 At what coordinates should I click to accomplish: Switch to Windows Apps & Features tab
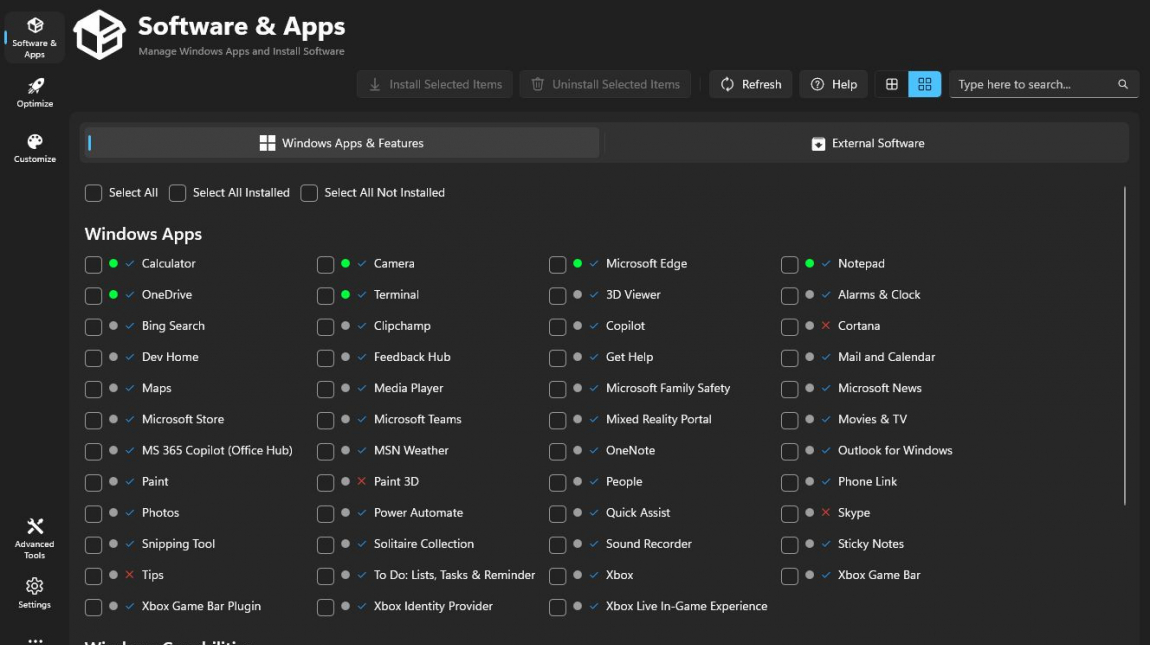click(x=341, y=143)
